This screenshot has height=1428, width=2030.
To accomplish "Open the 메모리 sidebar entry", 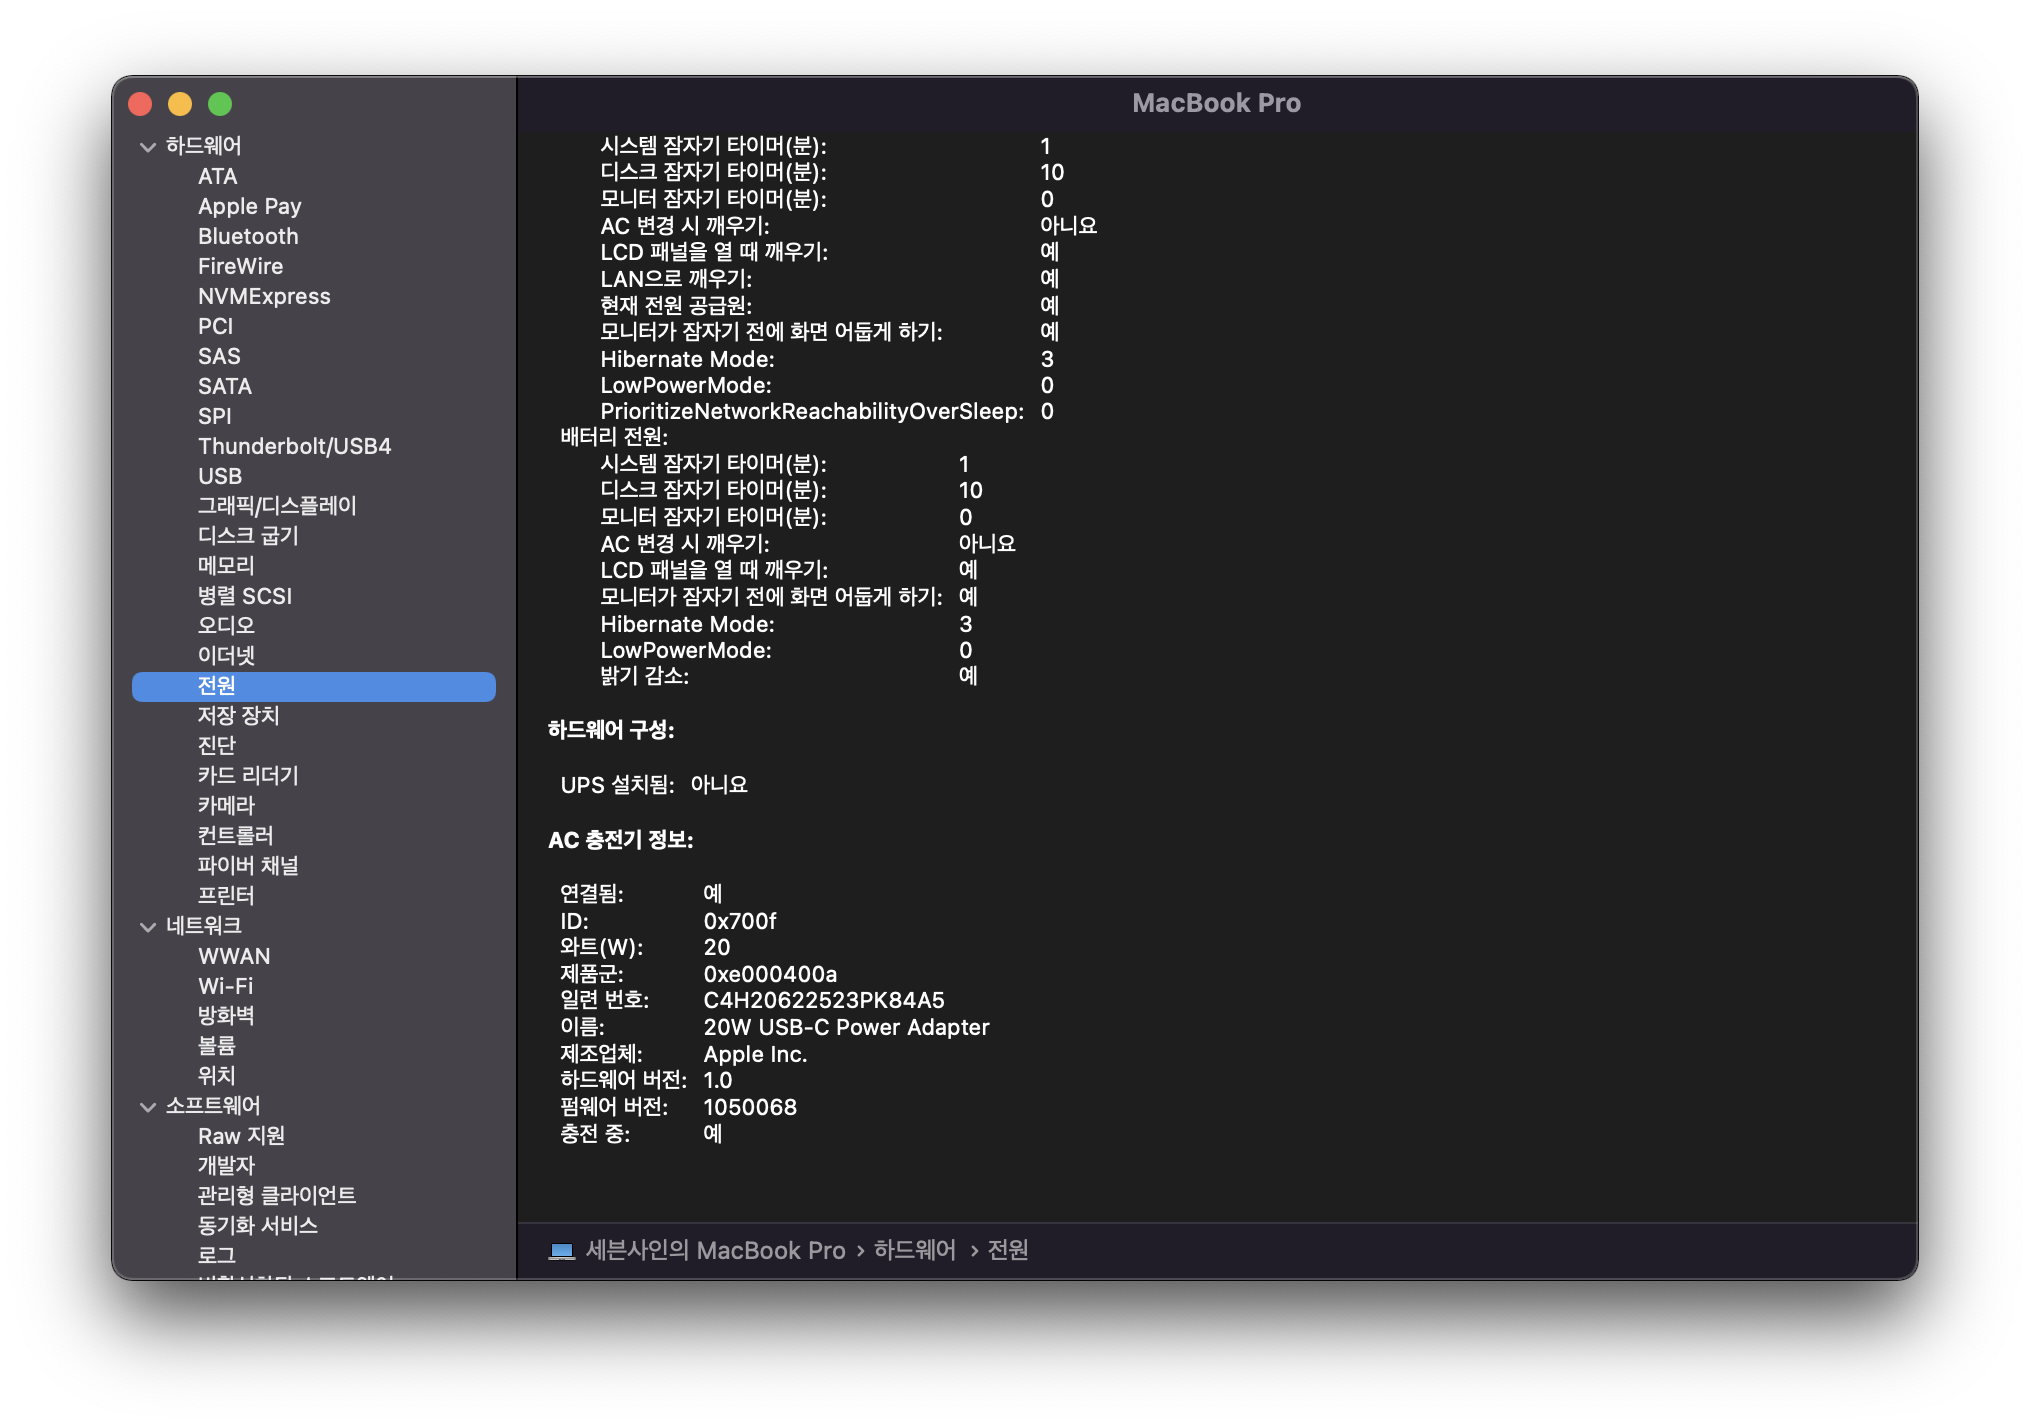I will tap(226, 566).
